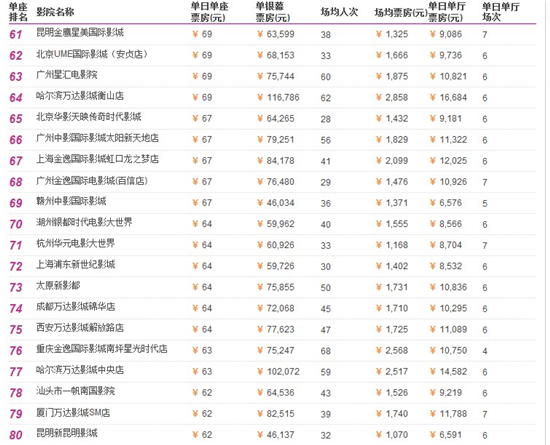550x445 pixels.
Task: Open the 重庆金逸国际影城南坪星光时代店 entry
Action: click(102, 349)
